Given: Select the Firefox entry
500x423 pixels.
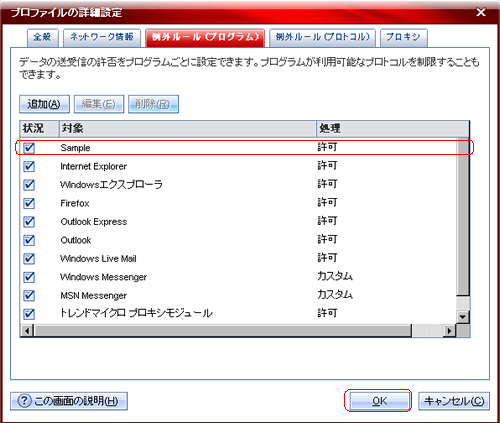Looking at the screenshot, I should [x=75, y=203].
